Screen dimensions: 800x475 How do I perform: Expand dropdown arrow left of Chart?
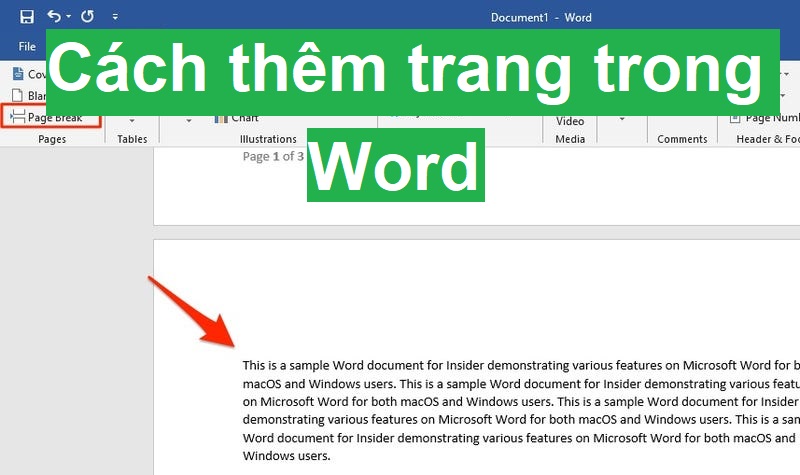click(x=188, y=120)
